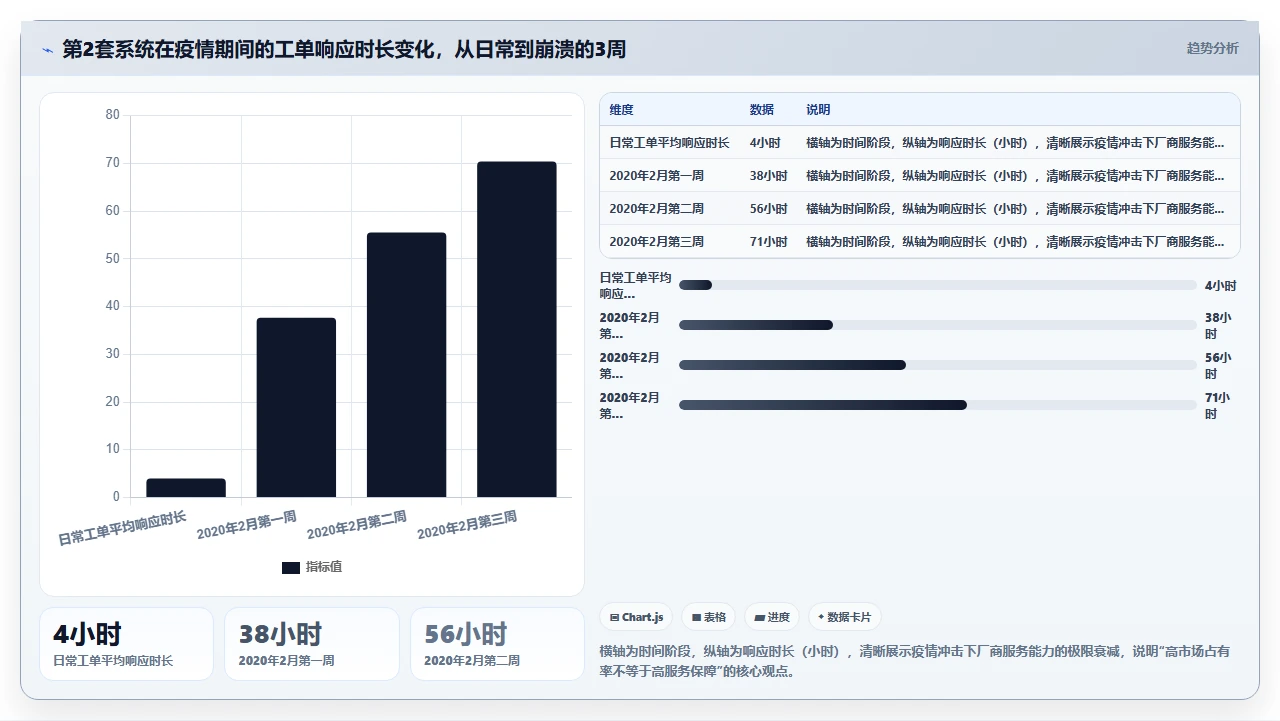Click the 趋势分析 label in header
1280x721 pixels.
click(x=1212, y=48)
